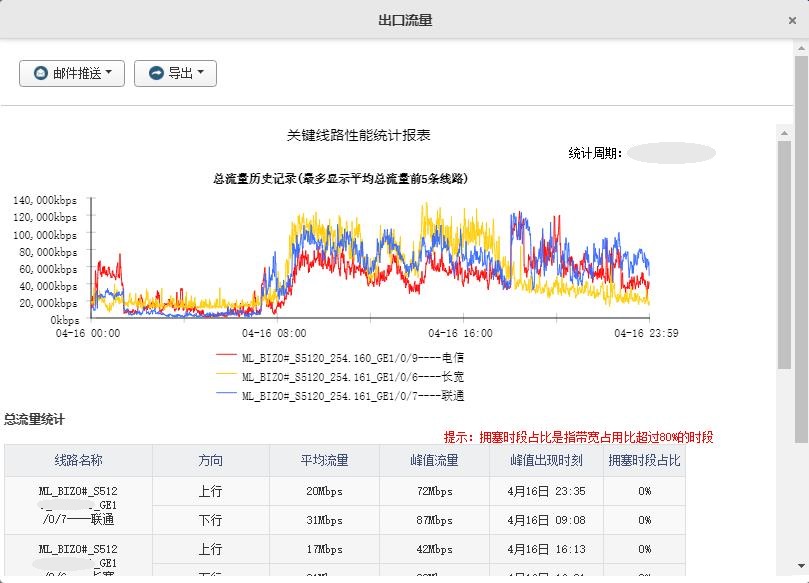Click the envelope icon on 邮件推送 button
Image resolution: width=809 pixels, height=583 pixels.
coord(39,72)
